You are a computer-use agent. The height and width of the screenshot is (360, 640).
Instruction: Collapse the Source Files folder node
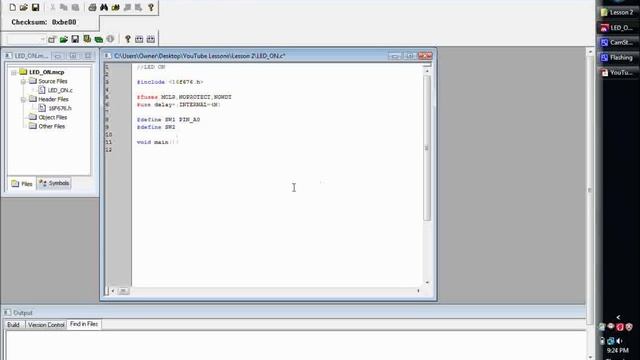[x=23, y=81]
